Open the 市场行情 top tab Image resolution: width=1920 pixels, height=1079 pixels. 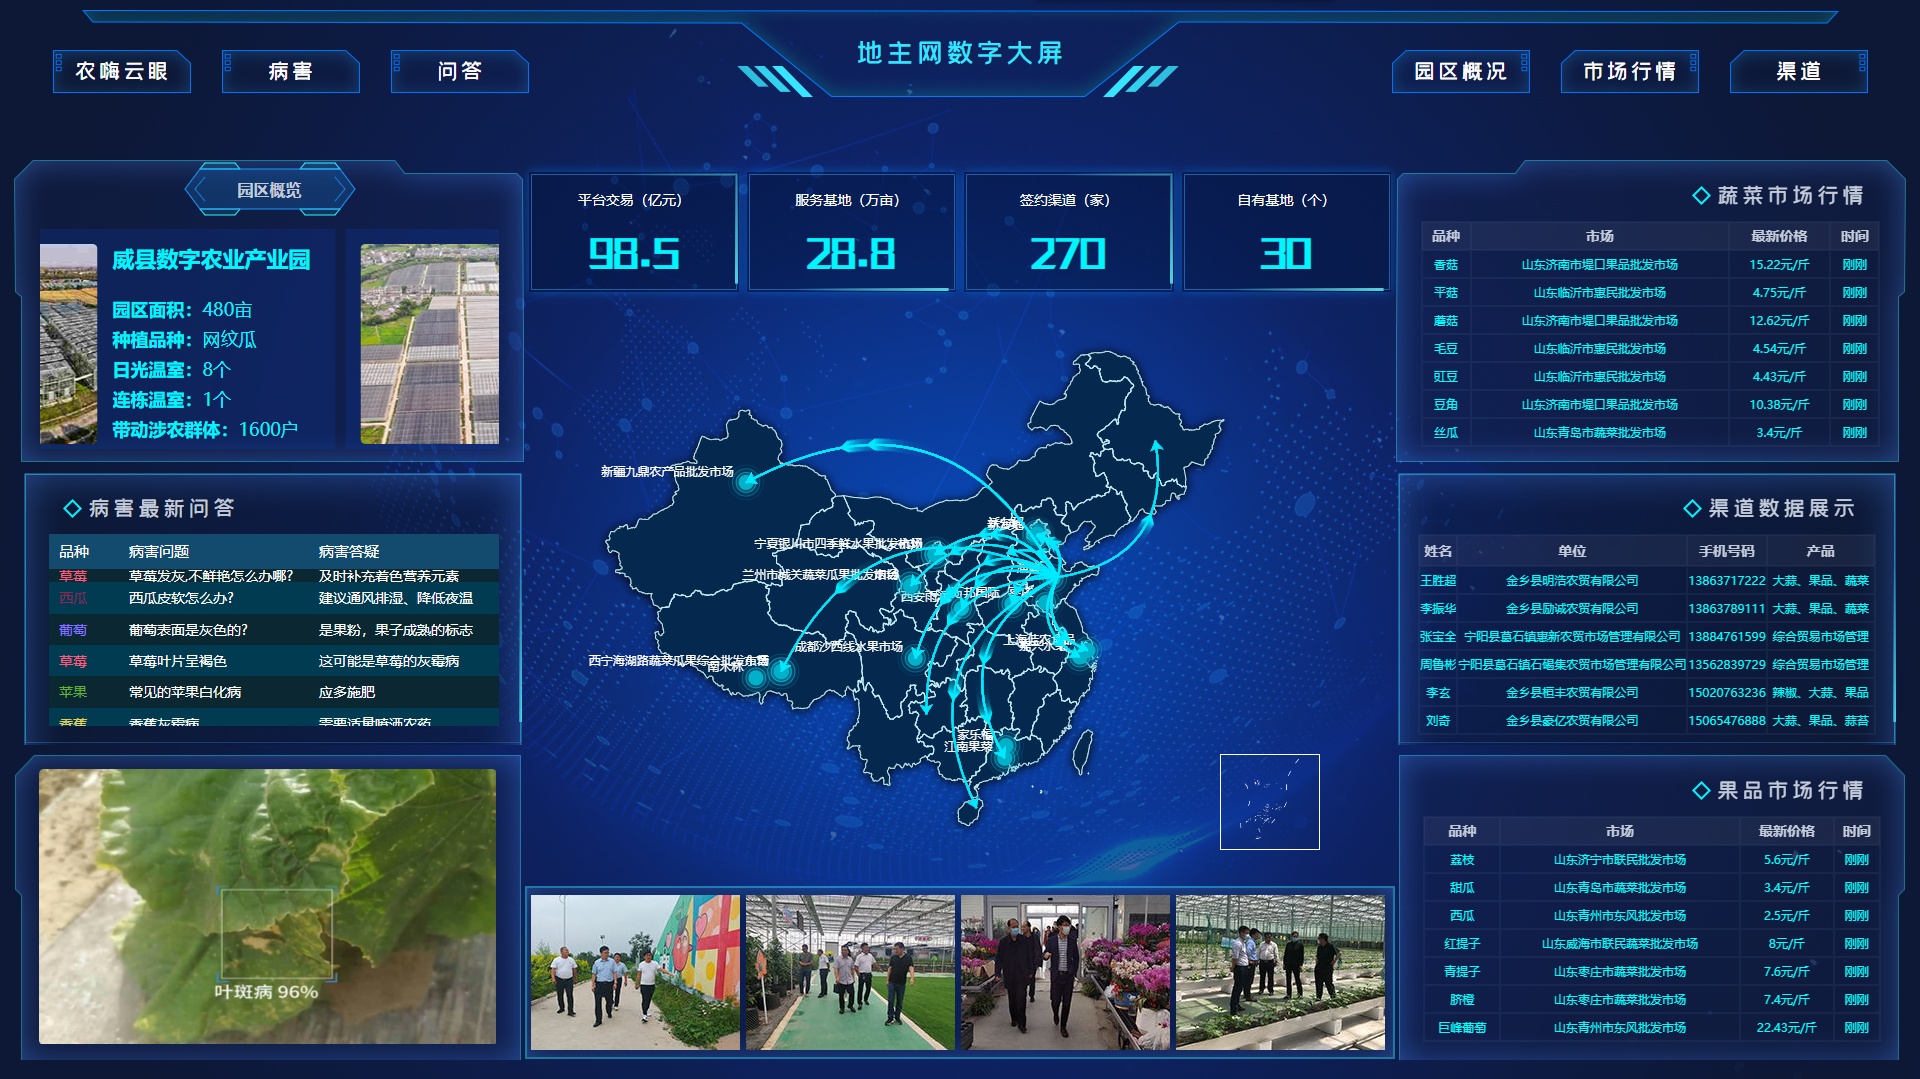click(x=1629, y=71)
